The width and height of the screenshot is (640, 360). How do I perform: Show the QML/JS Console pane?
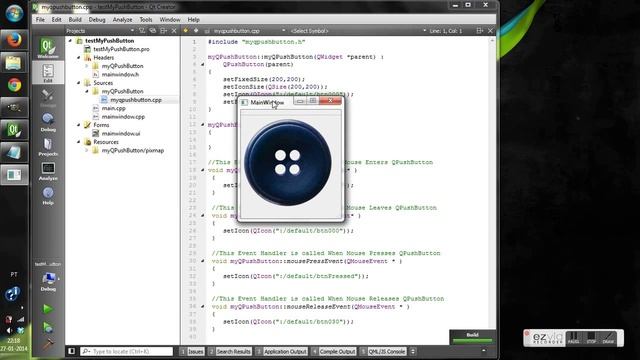tap(383, 351)
